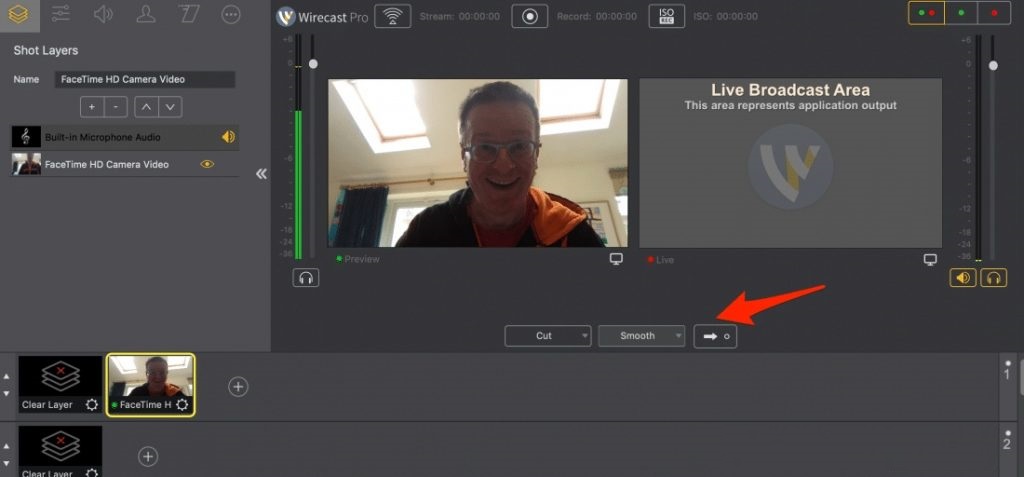
Task: Mute the Built-in Microphone Audio layer
Action: [x=228, y=137]
